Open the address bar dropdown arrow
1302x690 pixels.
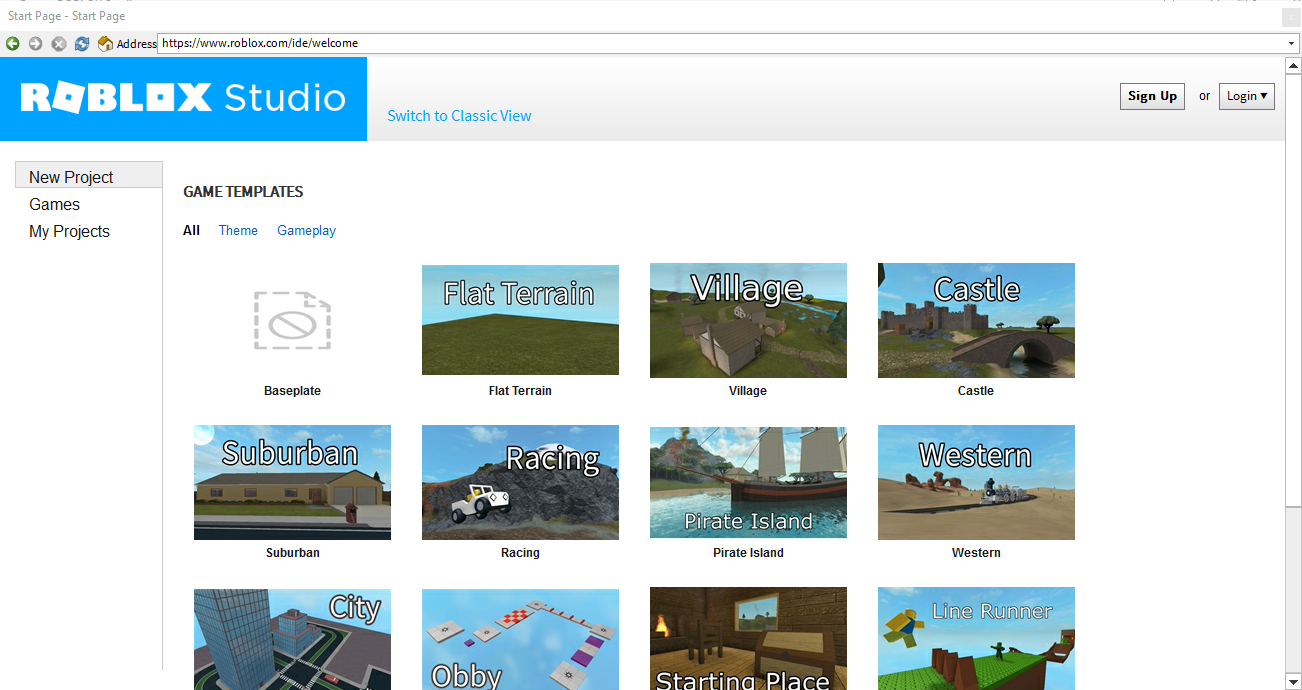click(1291, 44)
